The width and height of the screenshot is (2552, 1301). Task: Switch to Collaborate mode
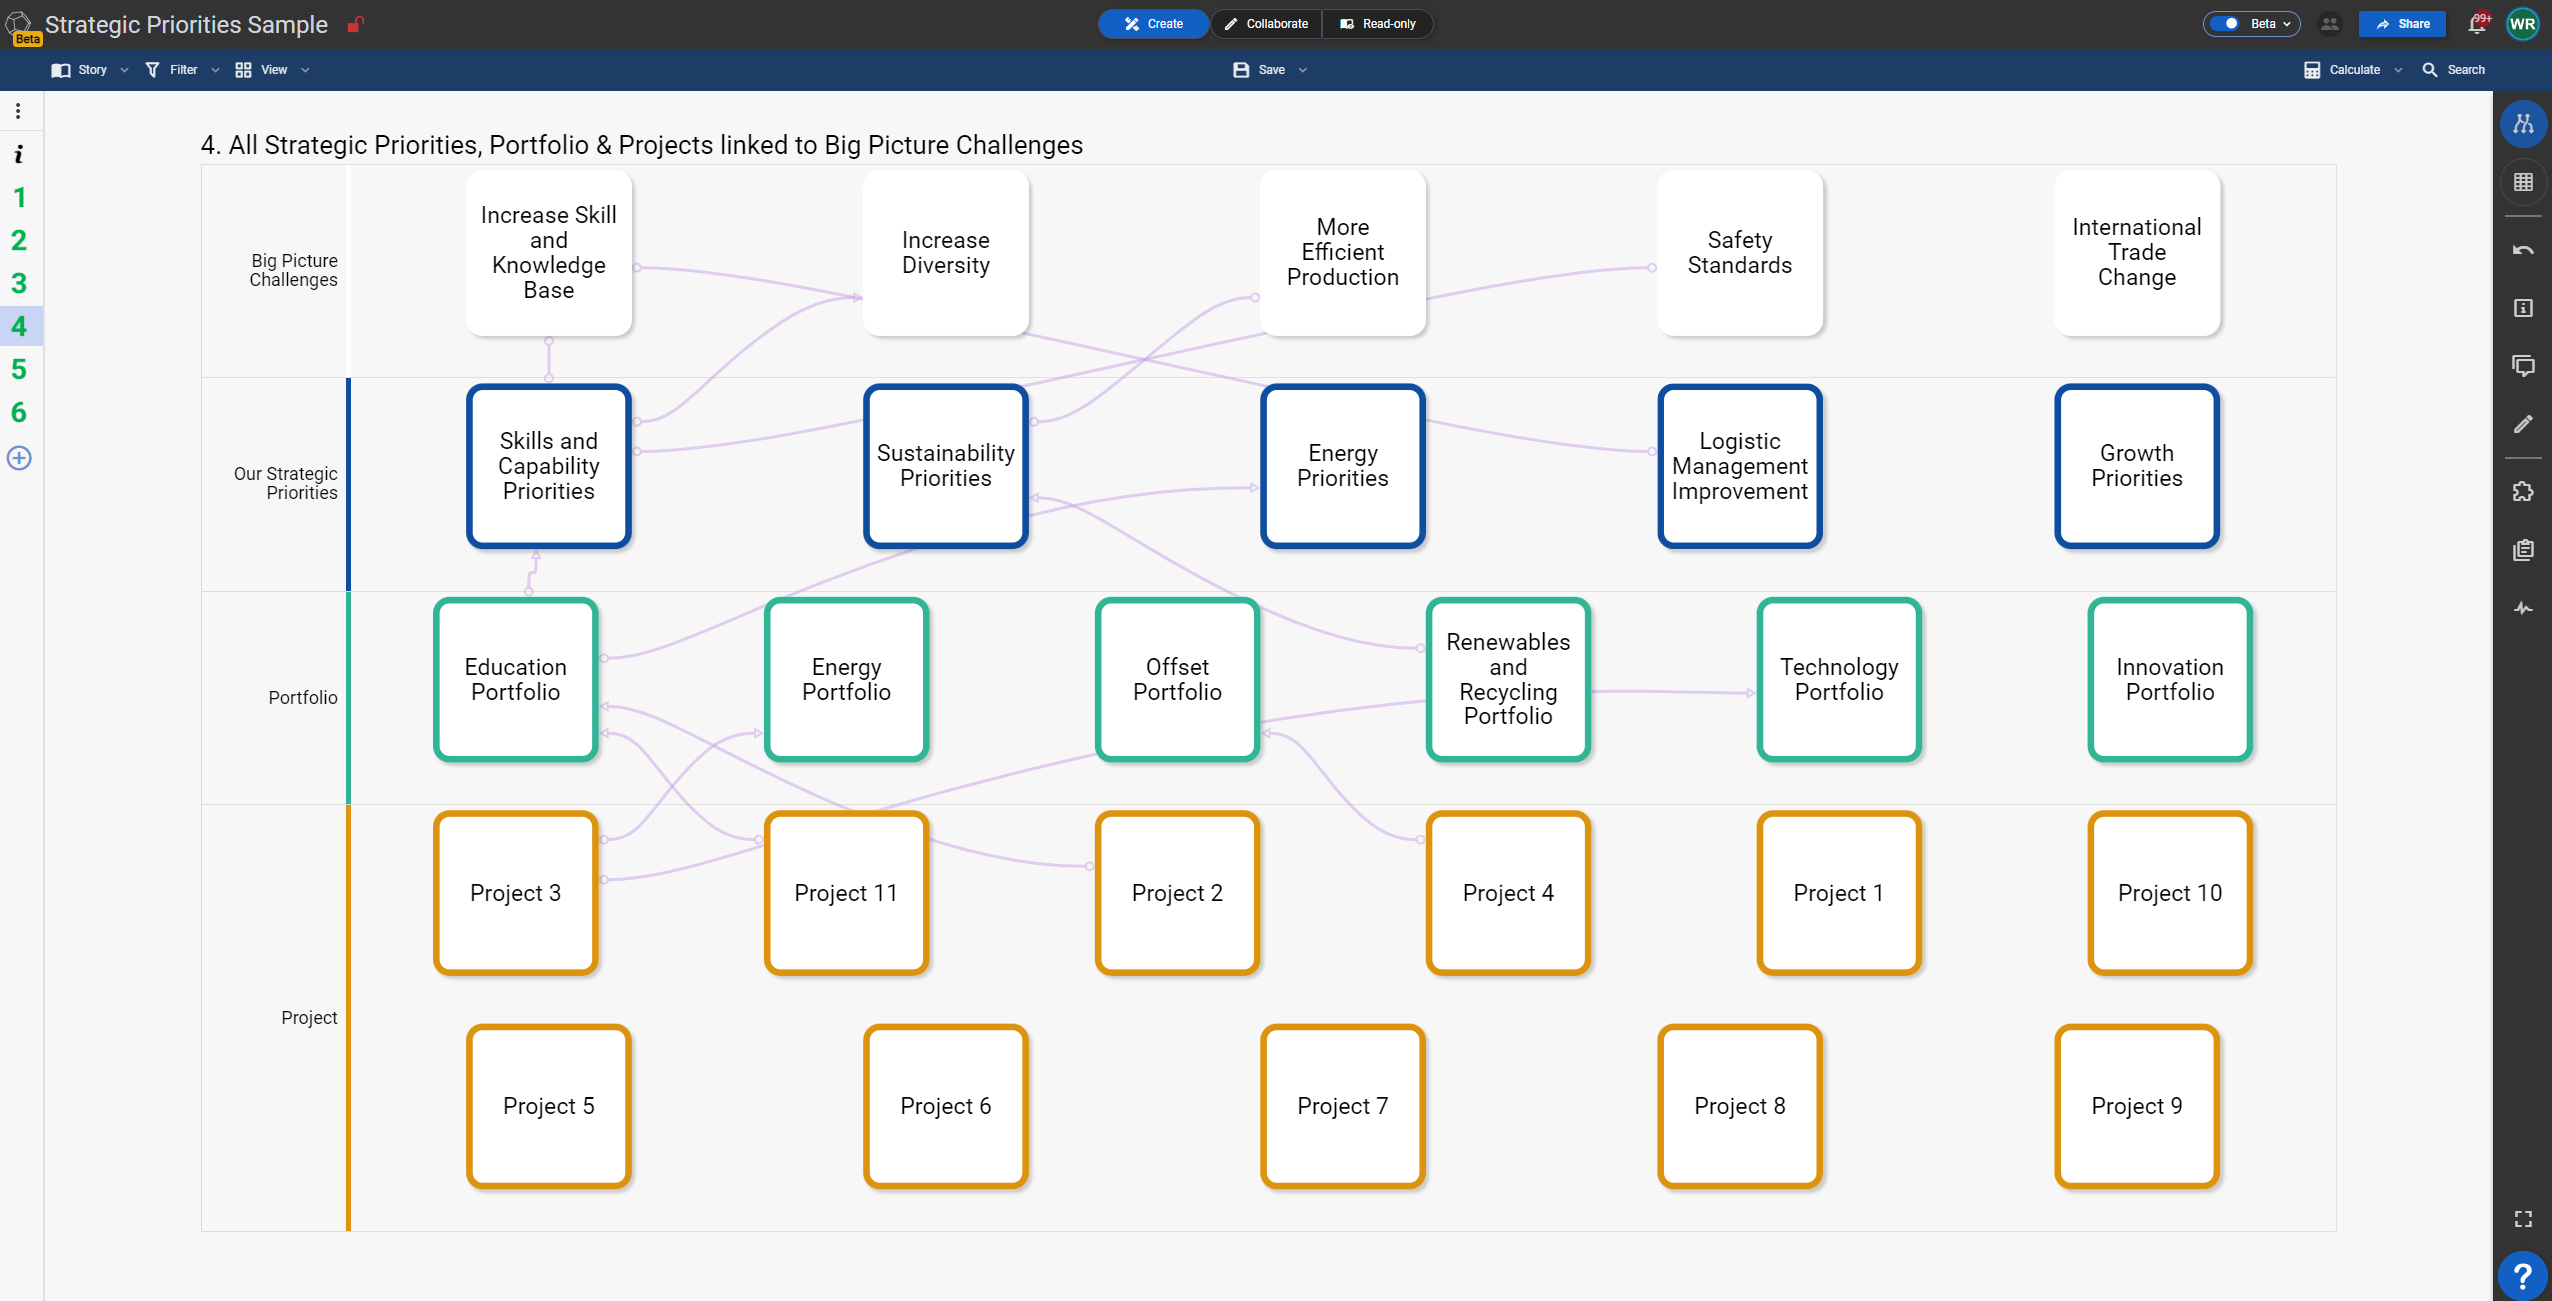pos(1266,24)
